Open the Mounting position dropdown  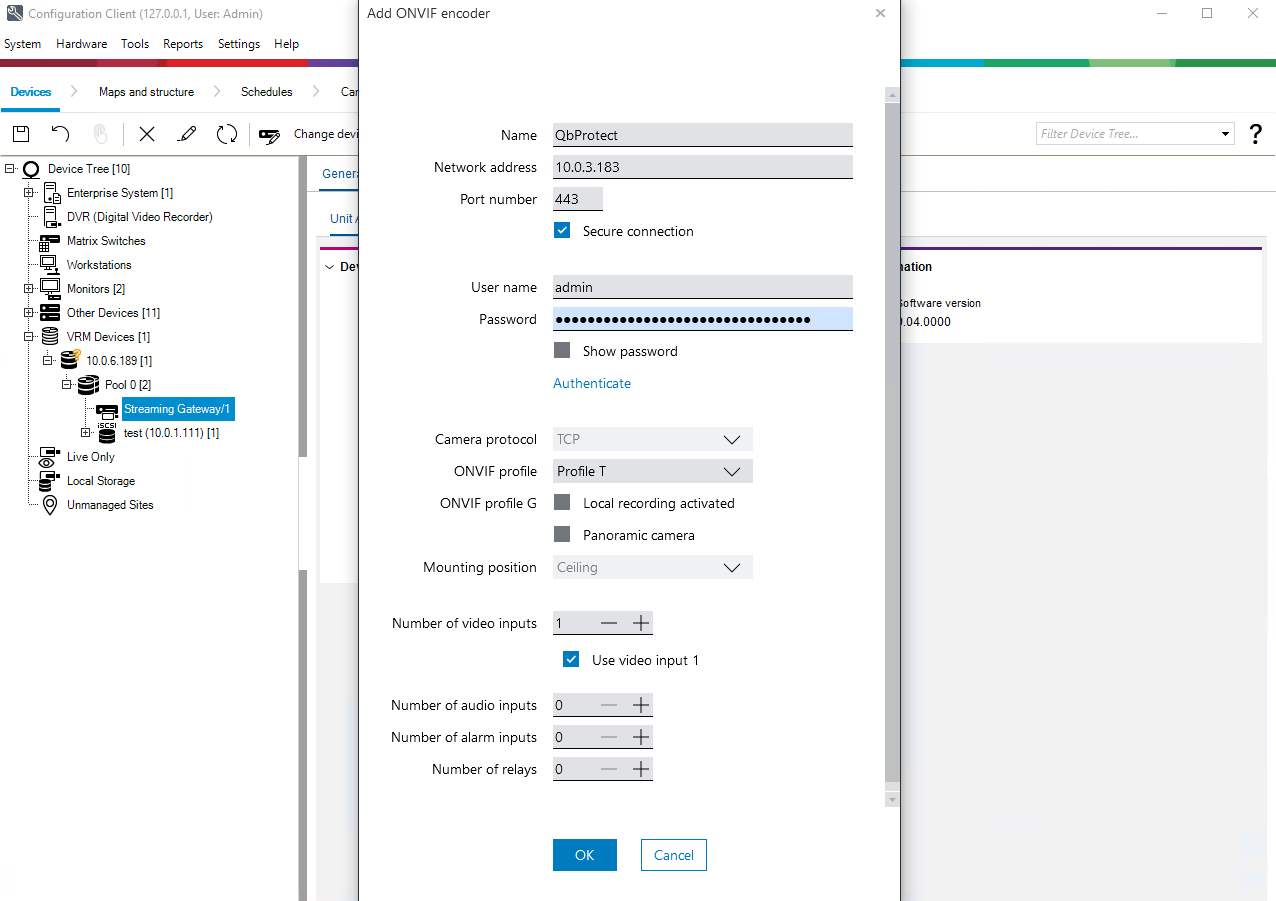pyautogui.click(x=652, y=567)
